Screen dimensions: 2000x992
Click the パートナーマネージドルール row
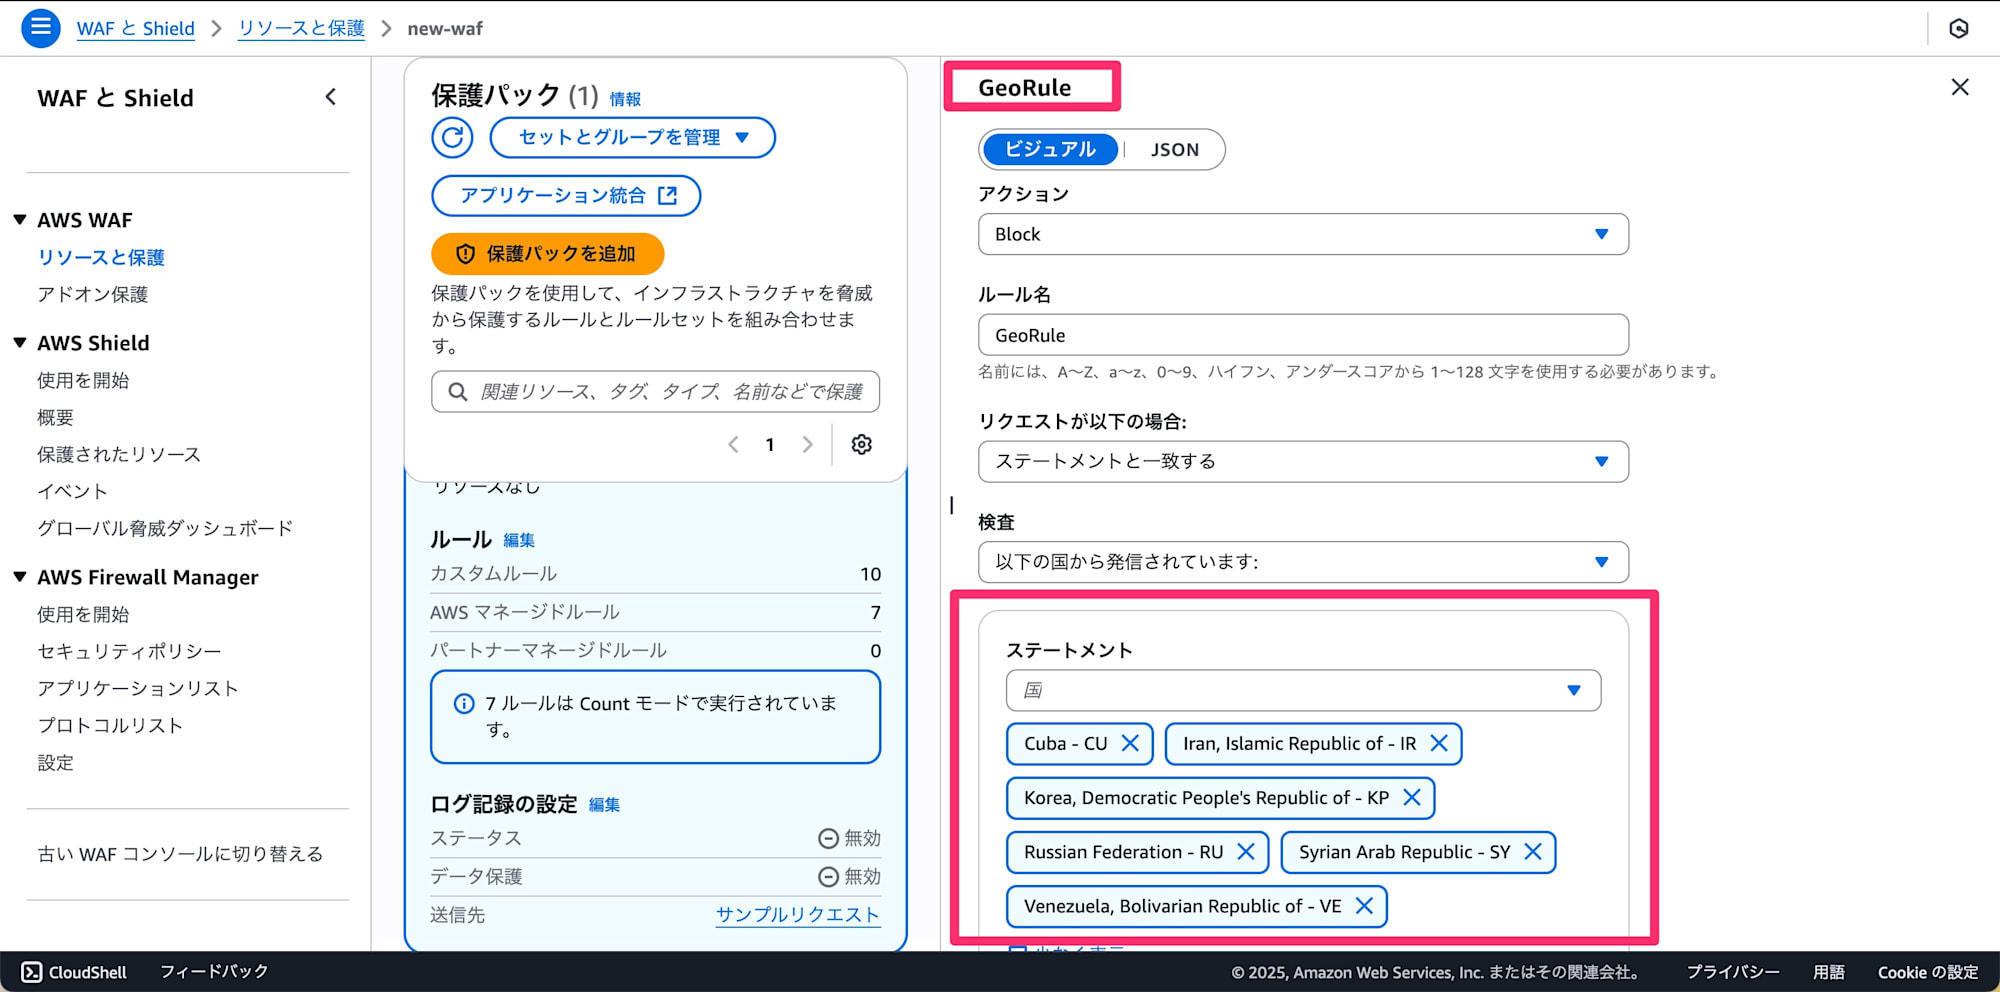(x=655, y=650)
